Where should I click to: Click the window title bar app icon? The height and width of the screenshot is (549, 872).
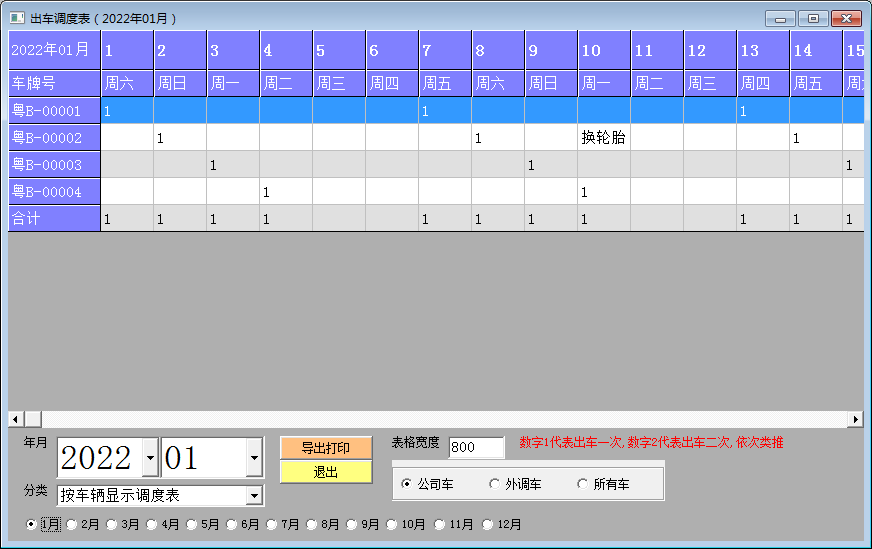[x=17, y=18]
